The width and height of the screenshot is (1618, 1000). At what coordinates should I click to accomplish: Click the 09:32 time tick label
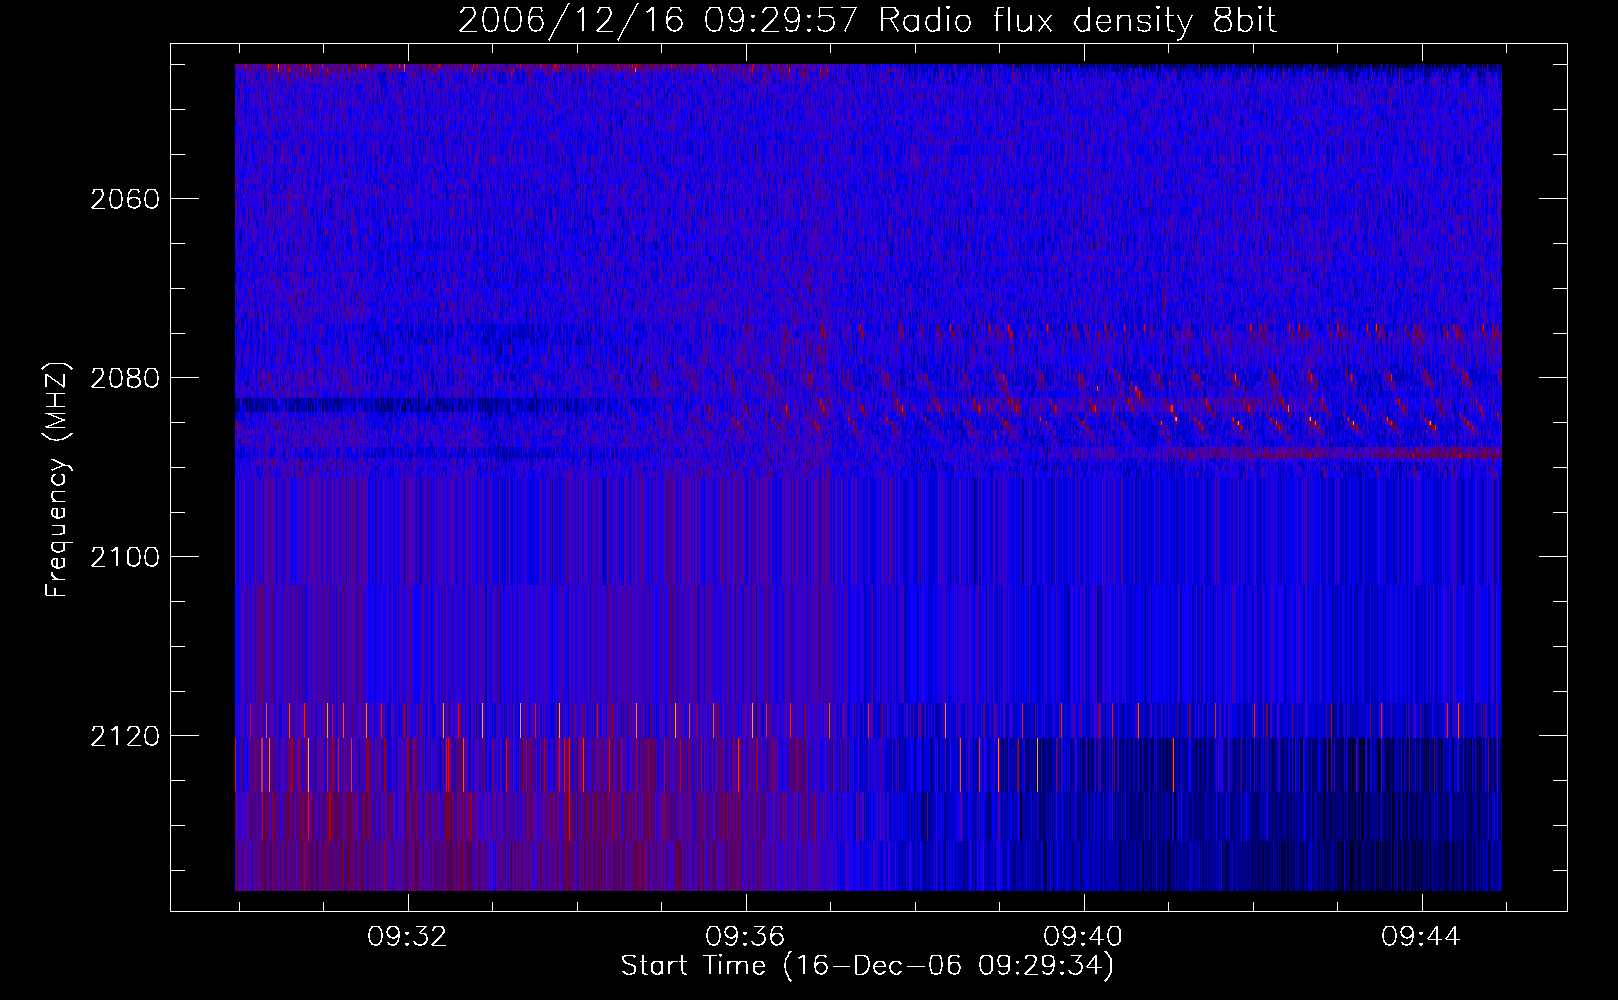point(407,937)
